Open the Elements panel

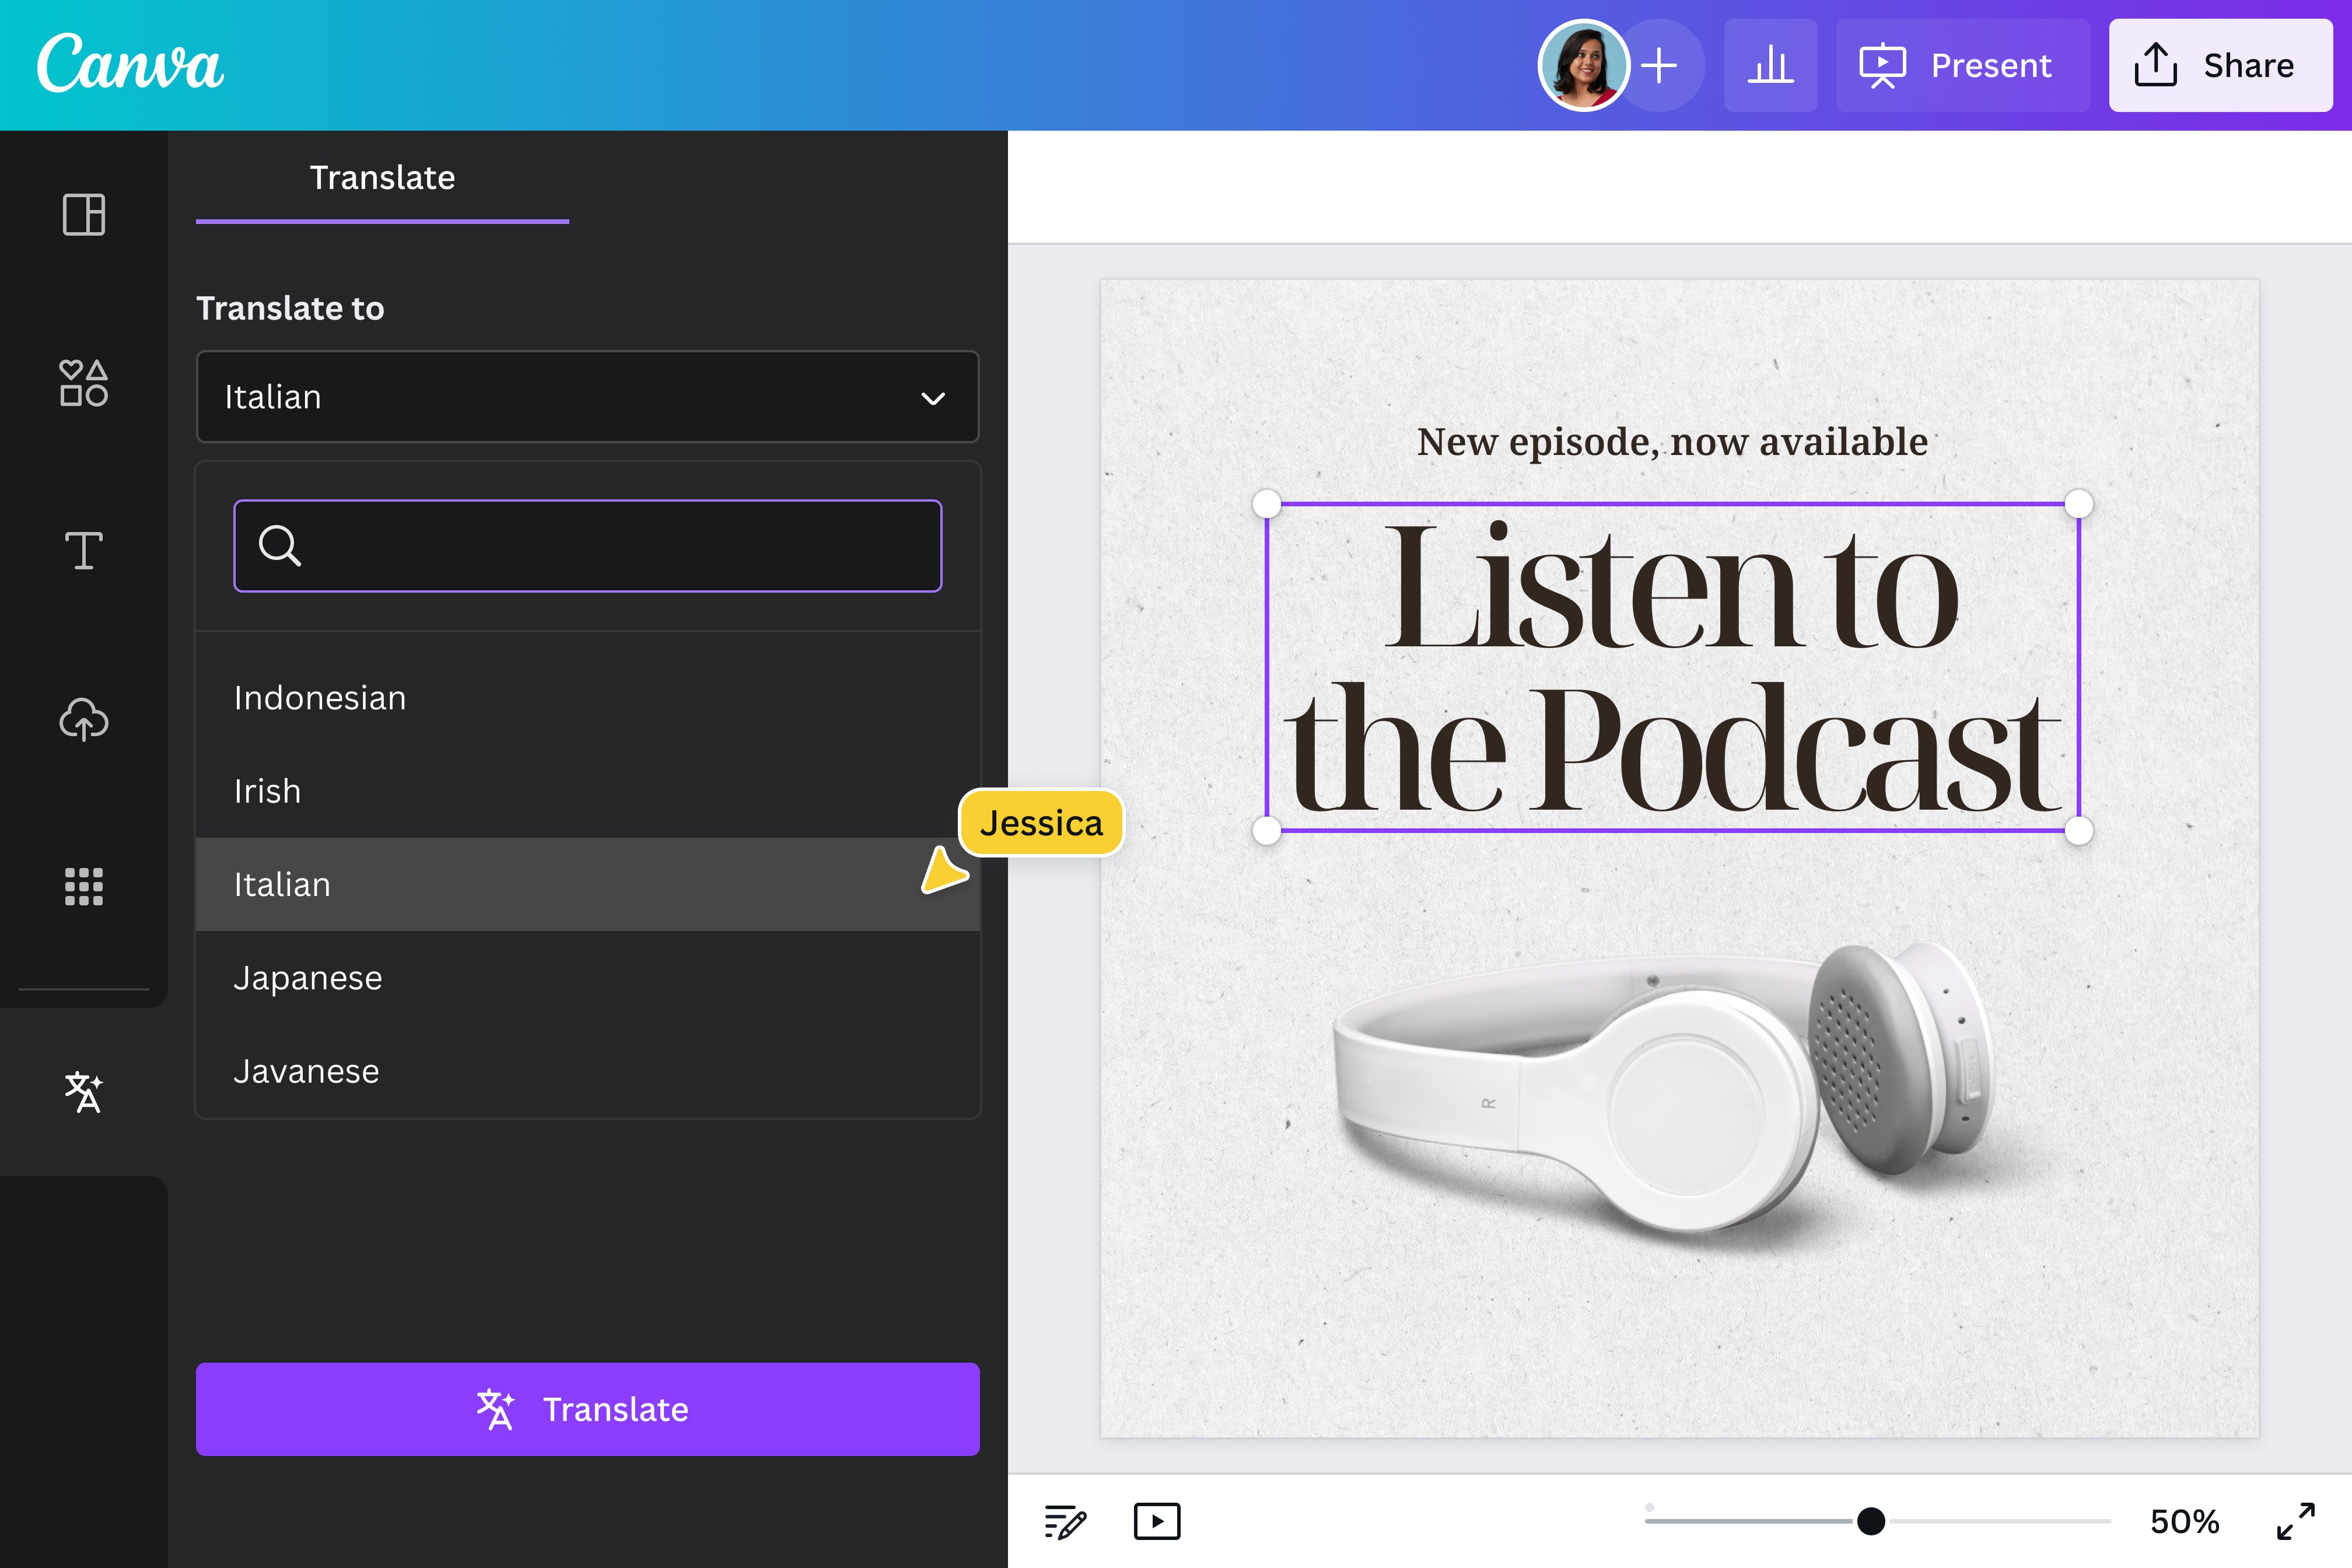84,384
